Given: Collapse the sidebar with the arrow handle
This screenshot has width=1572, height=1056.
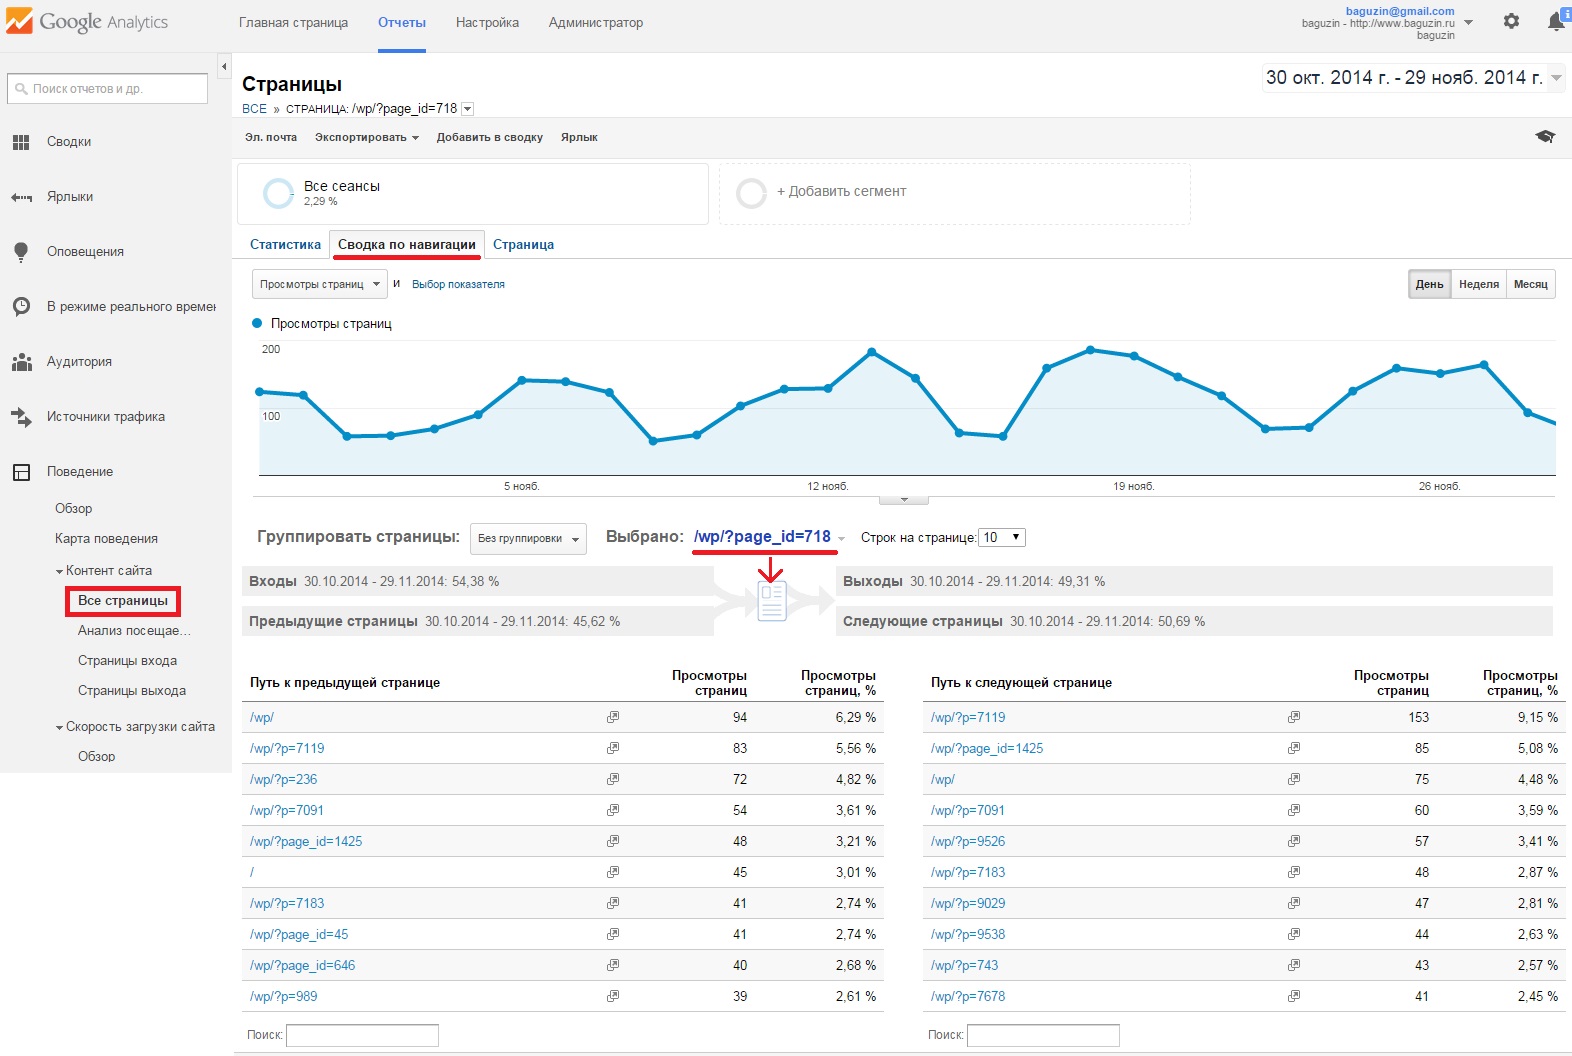Looking at the screenshot, I should 224,66.
